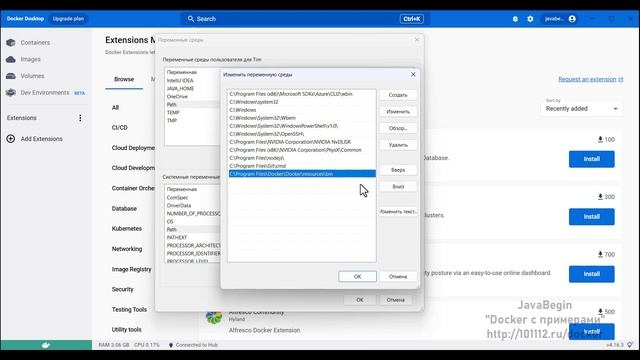The height and width of the screenshot is (360, 640).
Task: Click the 'Изменить текст...' button
Action: (x=398, y=211)
